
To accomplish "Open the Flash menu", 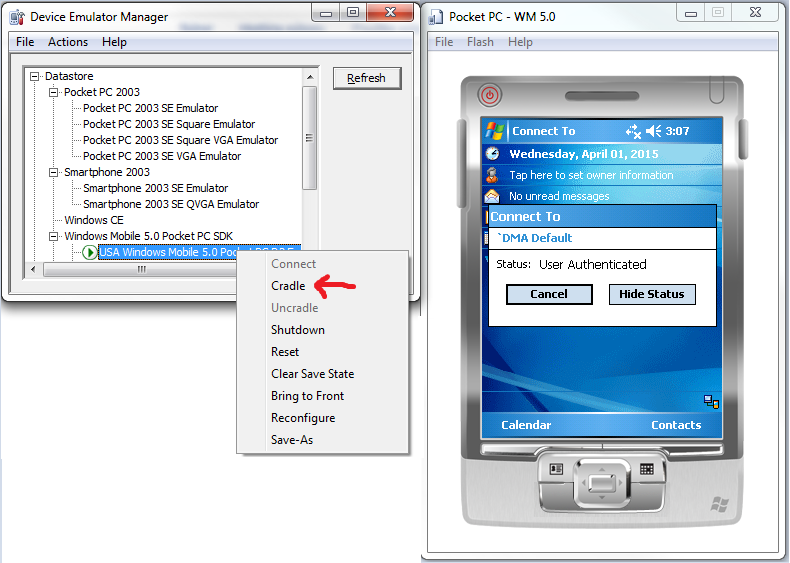I will coord(480,42).
